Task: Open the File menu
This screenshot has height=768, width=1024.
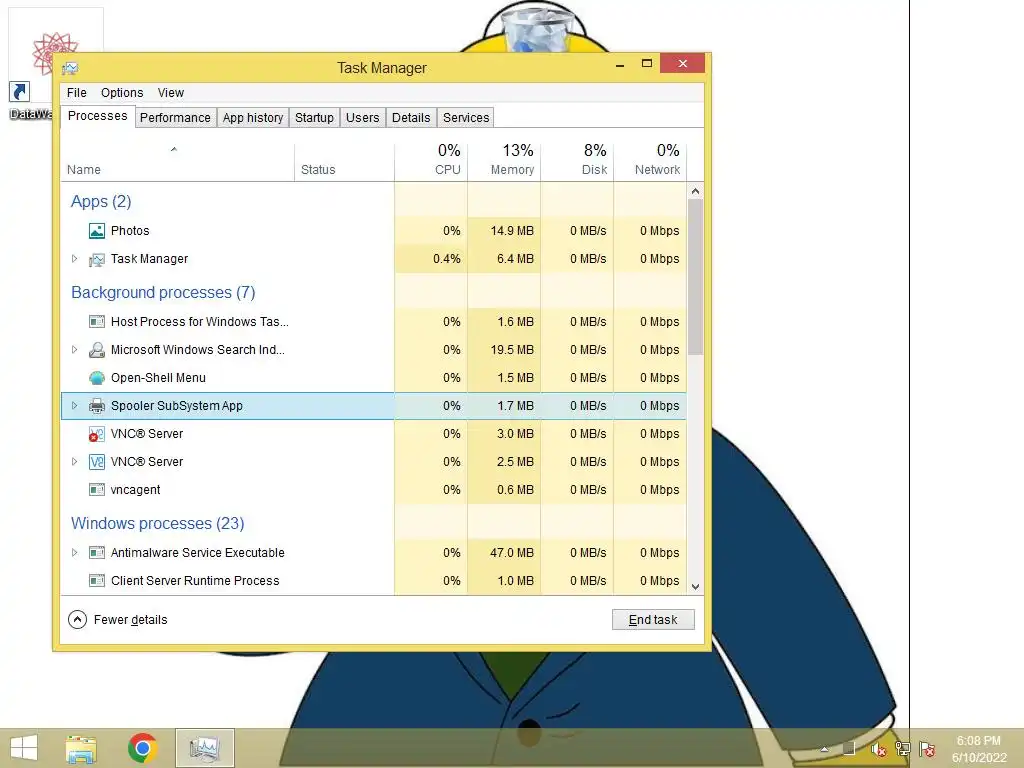Action: coord(76,93)
